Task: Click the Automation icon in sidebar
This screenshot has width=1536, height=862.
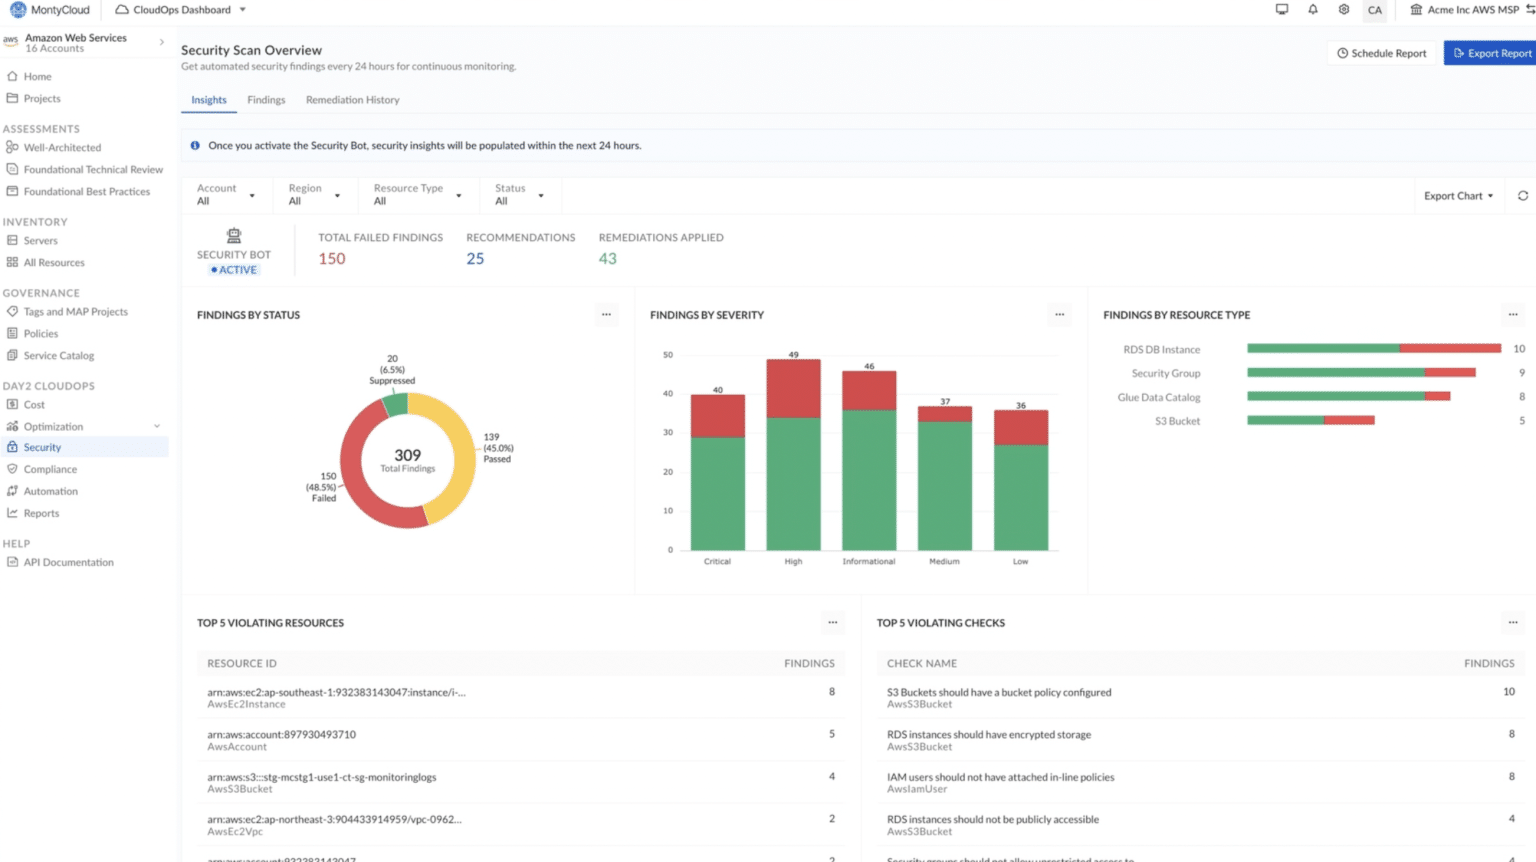Action: tap(12, 491)
